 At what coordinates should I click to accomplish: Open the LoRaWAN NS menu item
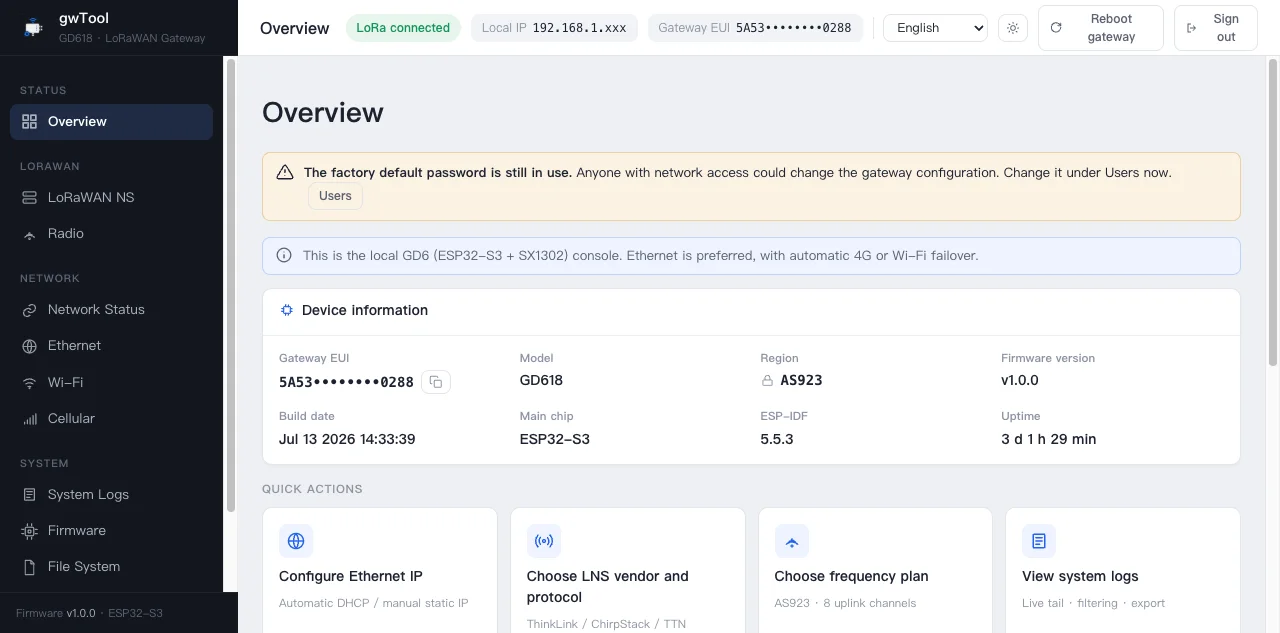(x=111, y=198)
